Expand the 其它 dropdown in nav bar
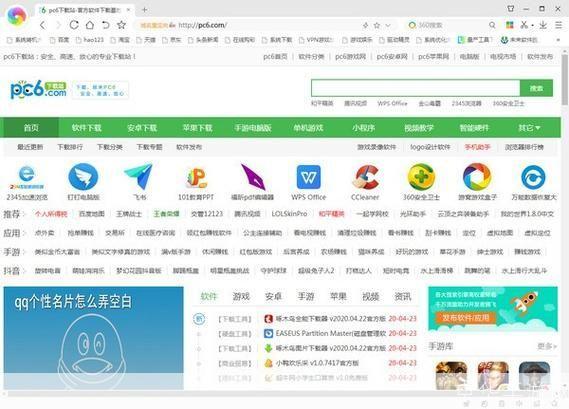The height and width of the screenshot is (409, 569). tap(529, 128)
